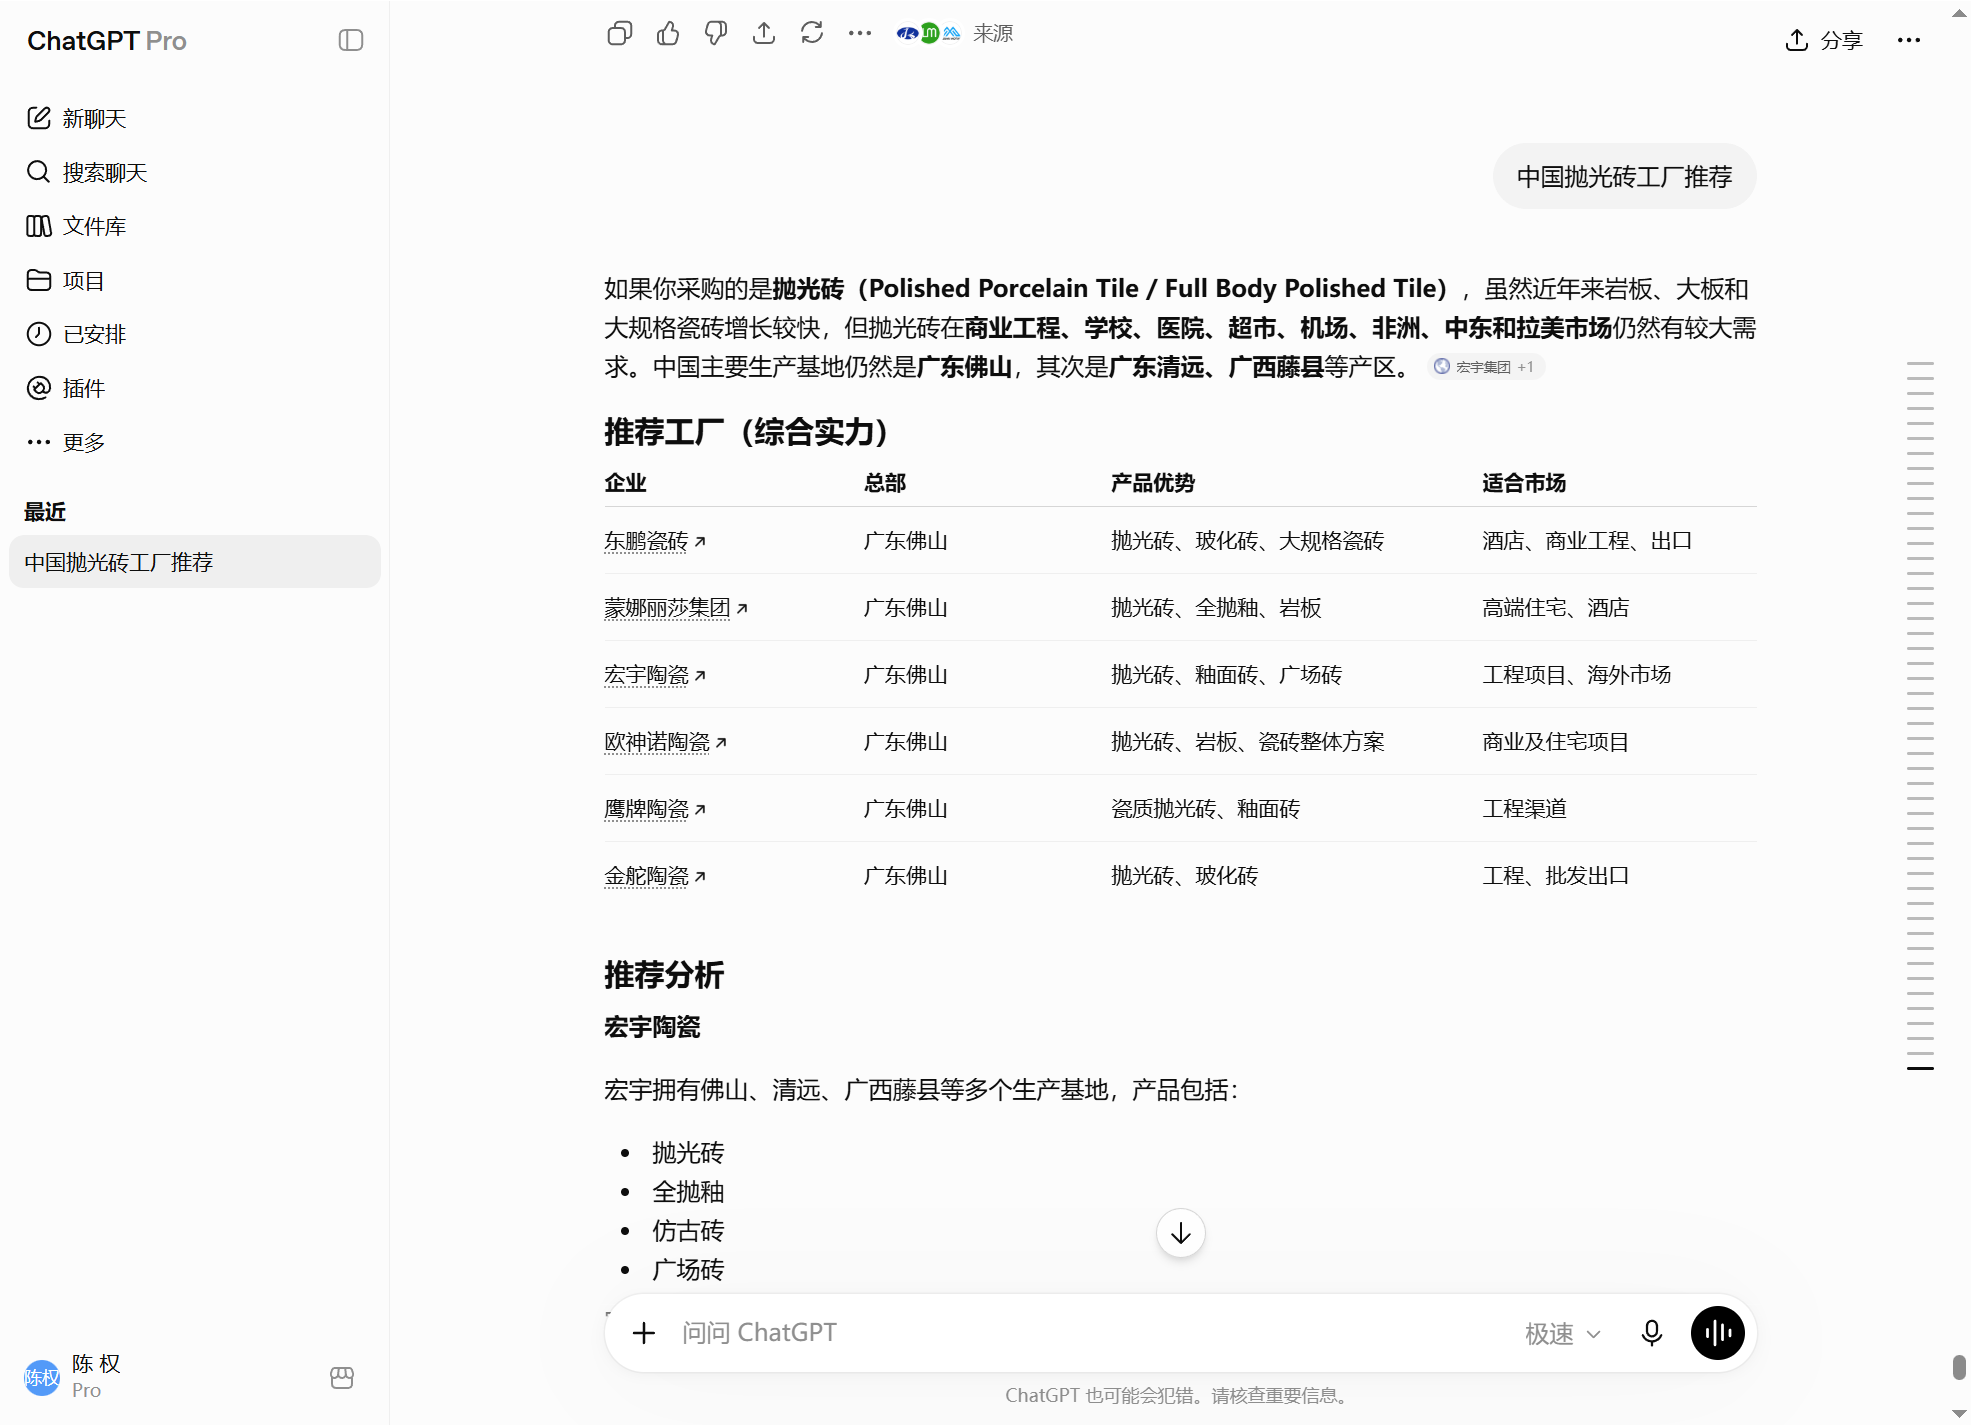Open the 蒙娜丽莎集团 link
Screen dimensions: 1971x1425
(x=676, y=608)
